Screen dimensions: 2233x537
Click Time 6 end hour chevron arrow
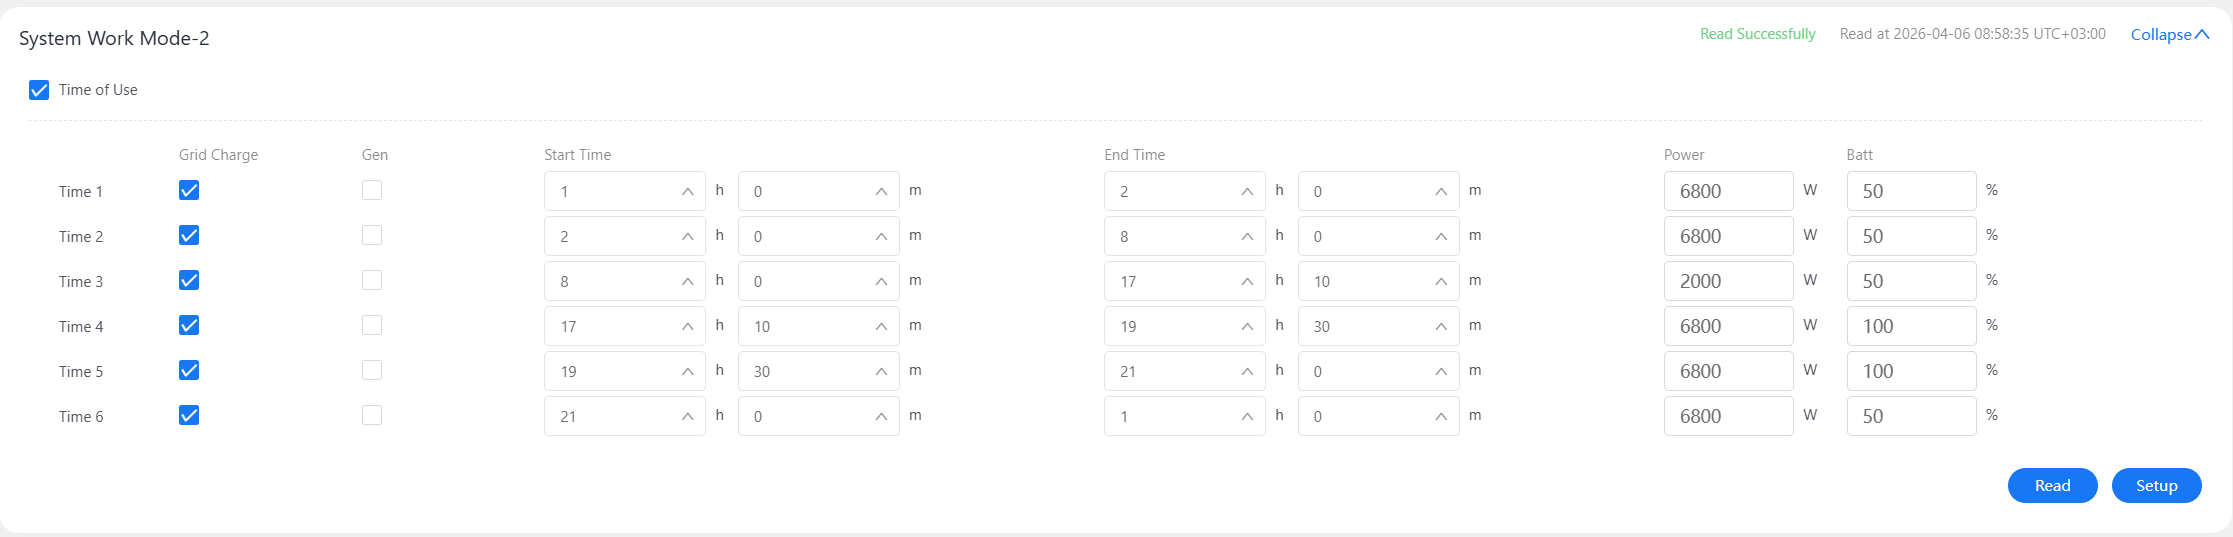tap(1246, 417)
